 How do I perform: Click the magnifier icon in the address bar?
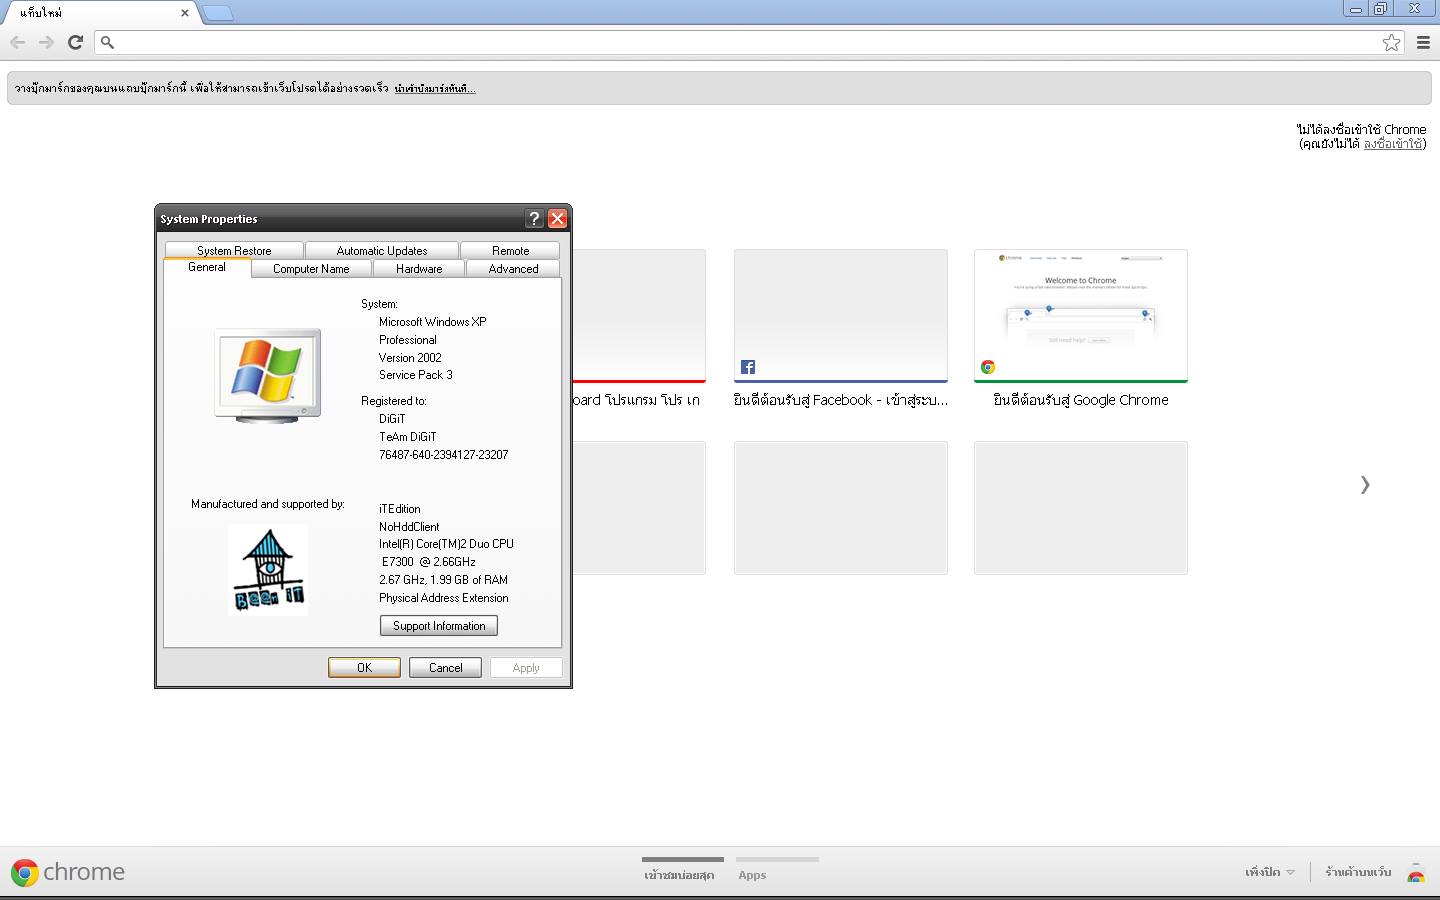coord(107,43)
